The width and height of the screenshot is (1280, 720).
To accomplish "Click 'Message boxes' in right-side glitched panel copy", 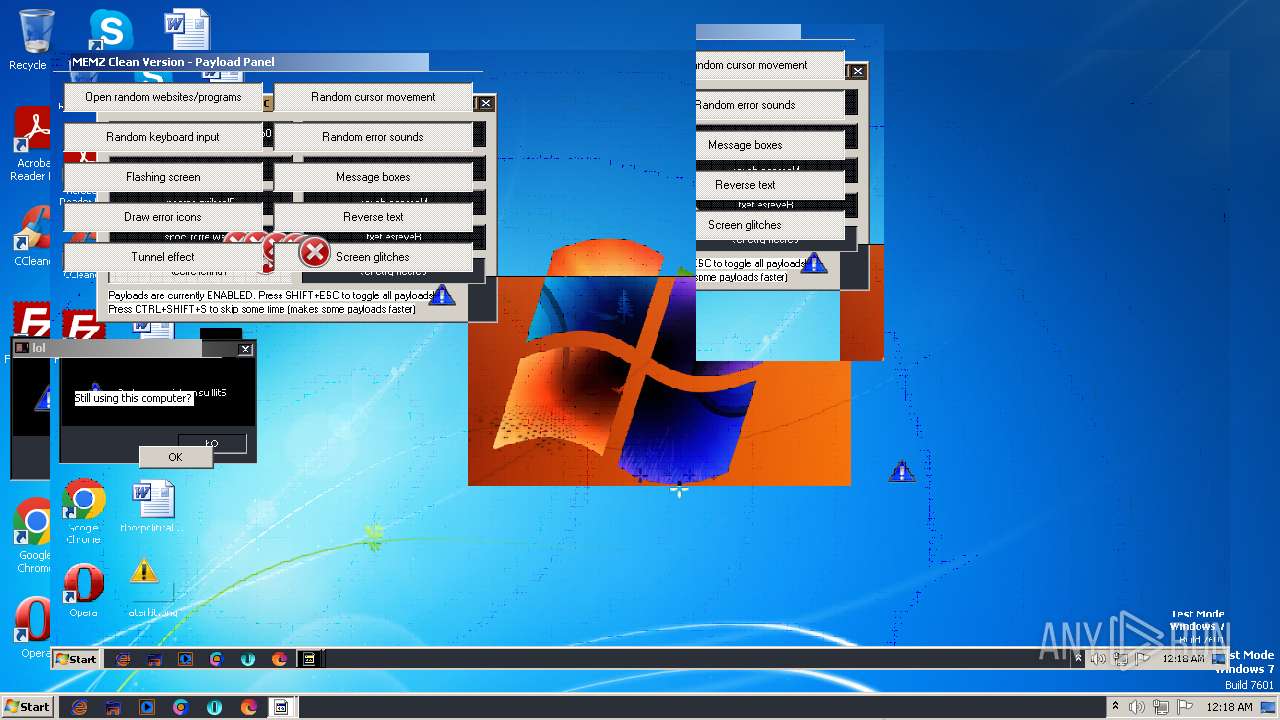I will point(770,145).
